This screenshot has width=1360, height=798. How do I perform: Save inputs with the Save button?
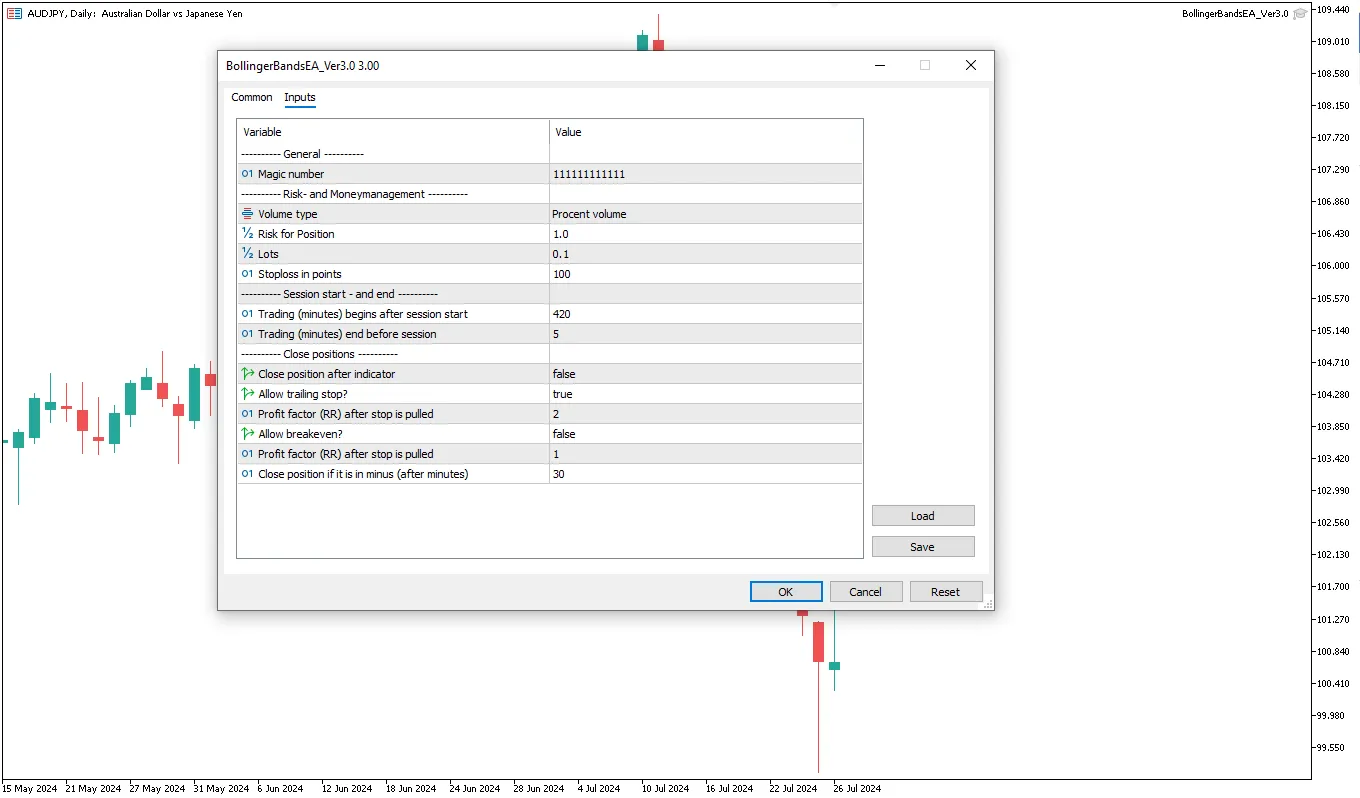pyautogui.click(x=923, y=547)
